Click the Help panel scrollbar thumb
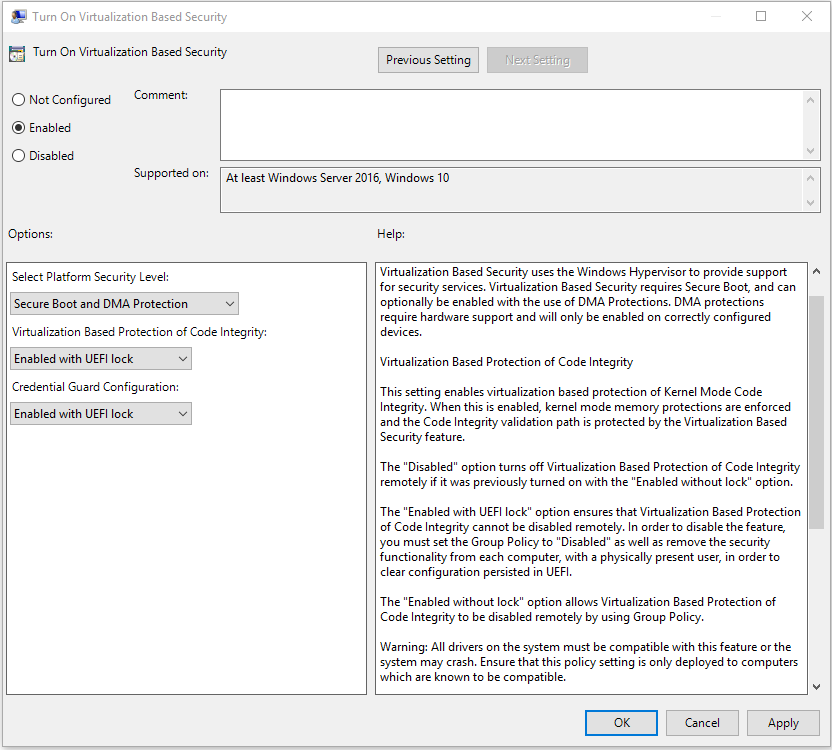The image size is (832, 750). 816,410
